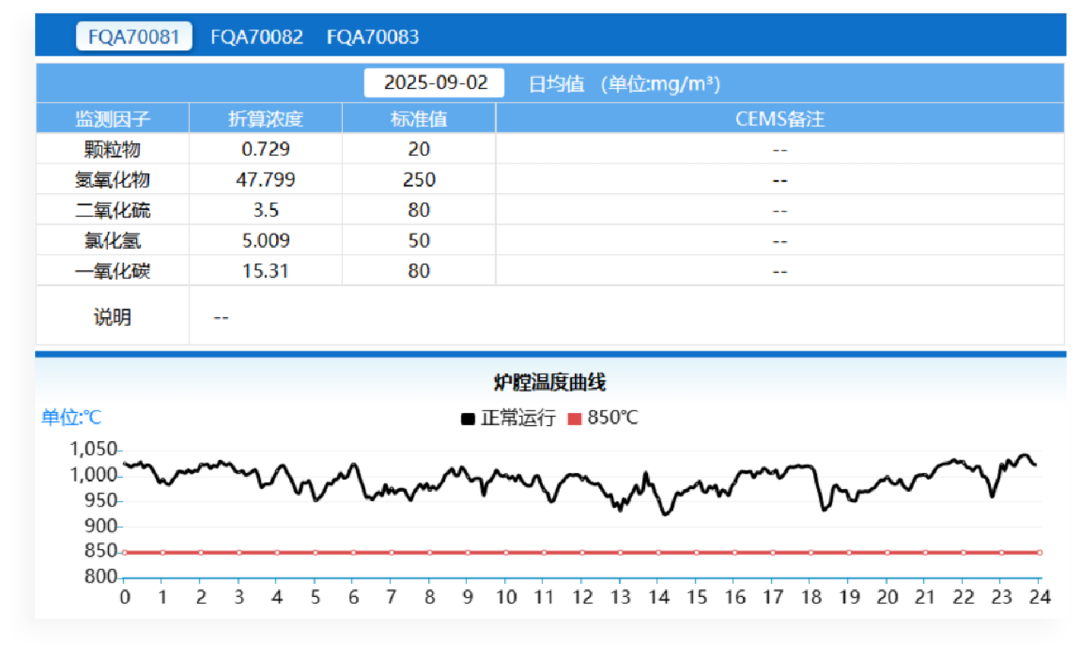Switch to the FQA70081 tab

pyautogui.click(x=134, y=37)
